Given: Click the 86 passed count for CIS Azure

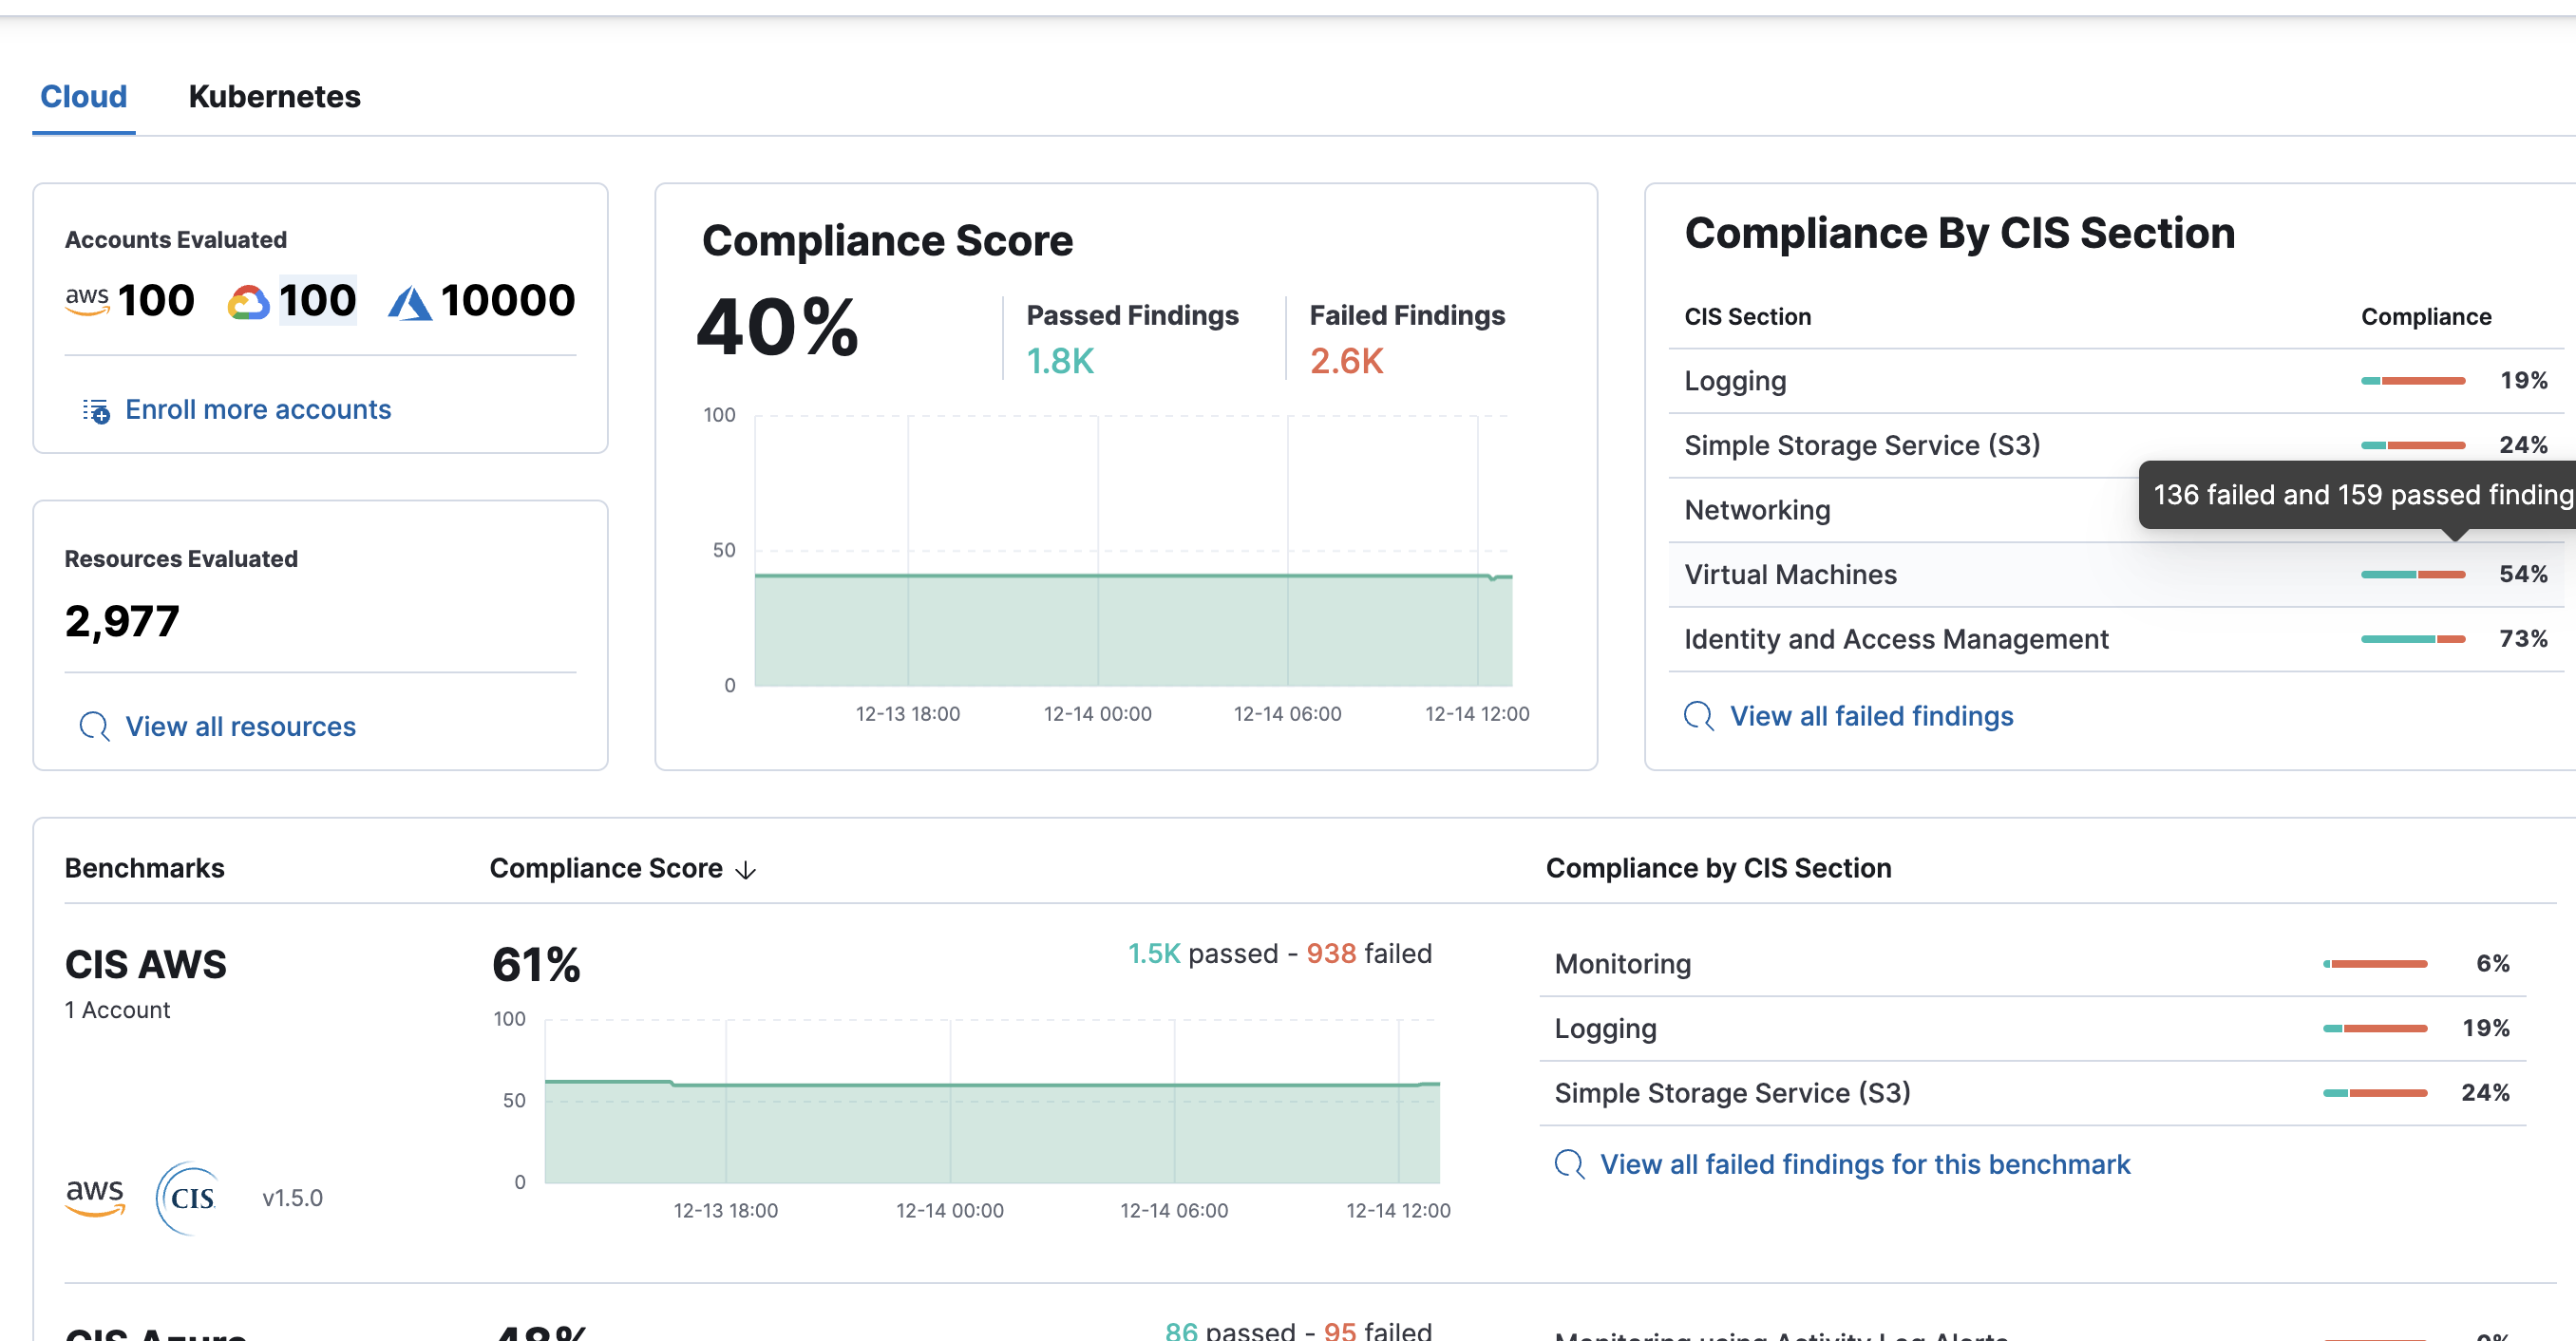Looking at the screenshot, I should (x=1181, y=1331).
